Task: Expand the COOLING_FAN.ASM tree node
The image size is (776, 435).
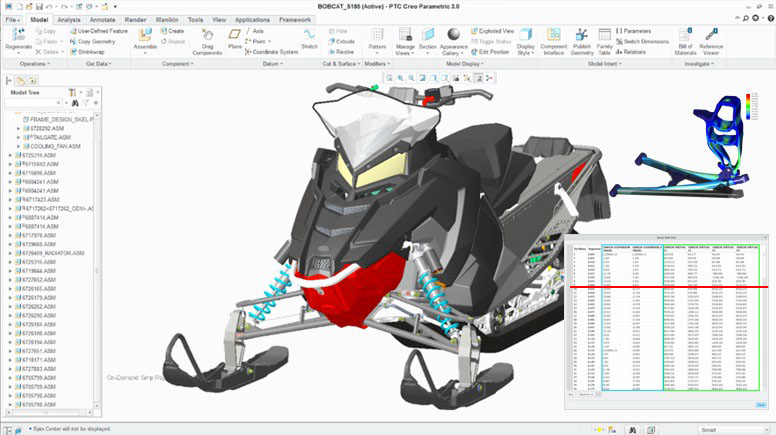Action: [x=19, y=146]
